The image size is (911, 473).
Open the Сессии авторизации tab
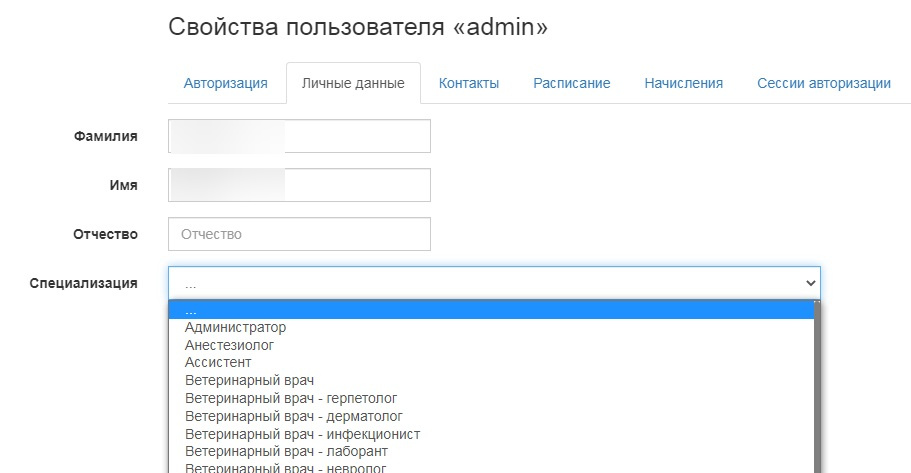[x=823, y=83]
